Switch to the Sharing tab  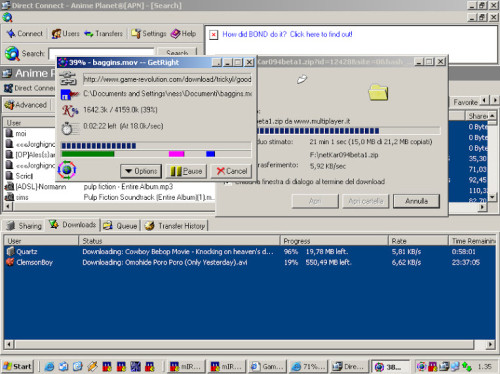pos(24,226)
